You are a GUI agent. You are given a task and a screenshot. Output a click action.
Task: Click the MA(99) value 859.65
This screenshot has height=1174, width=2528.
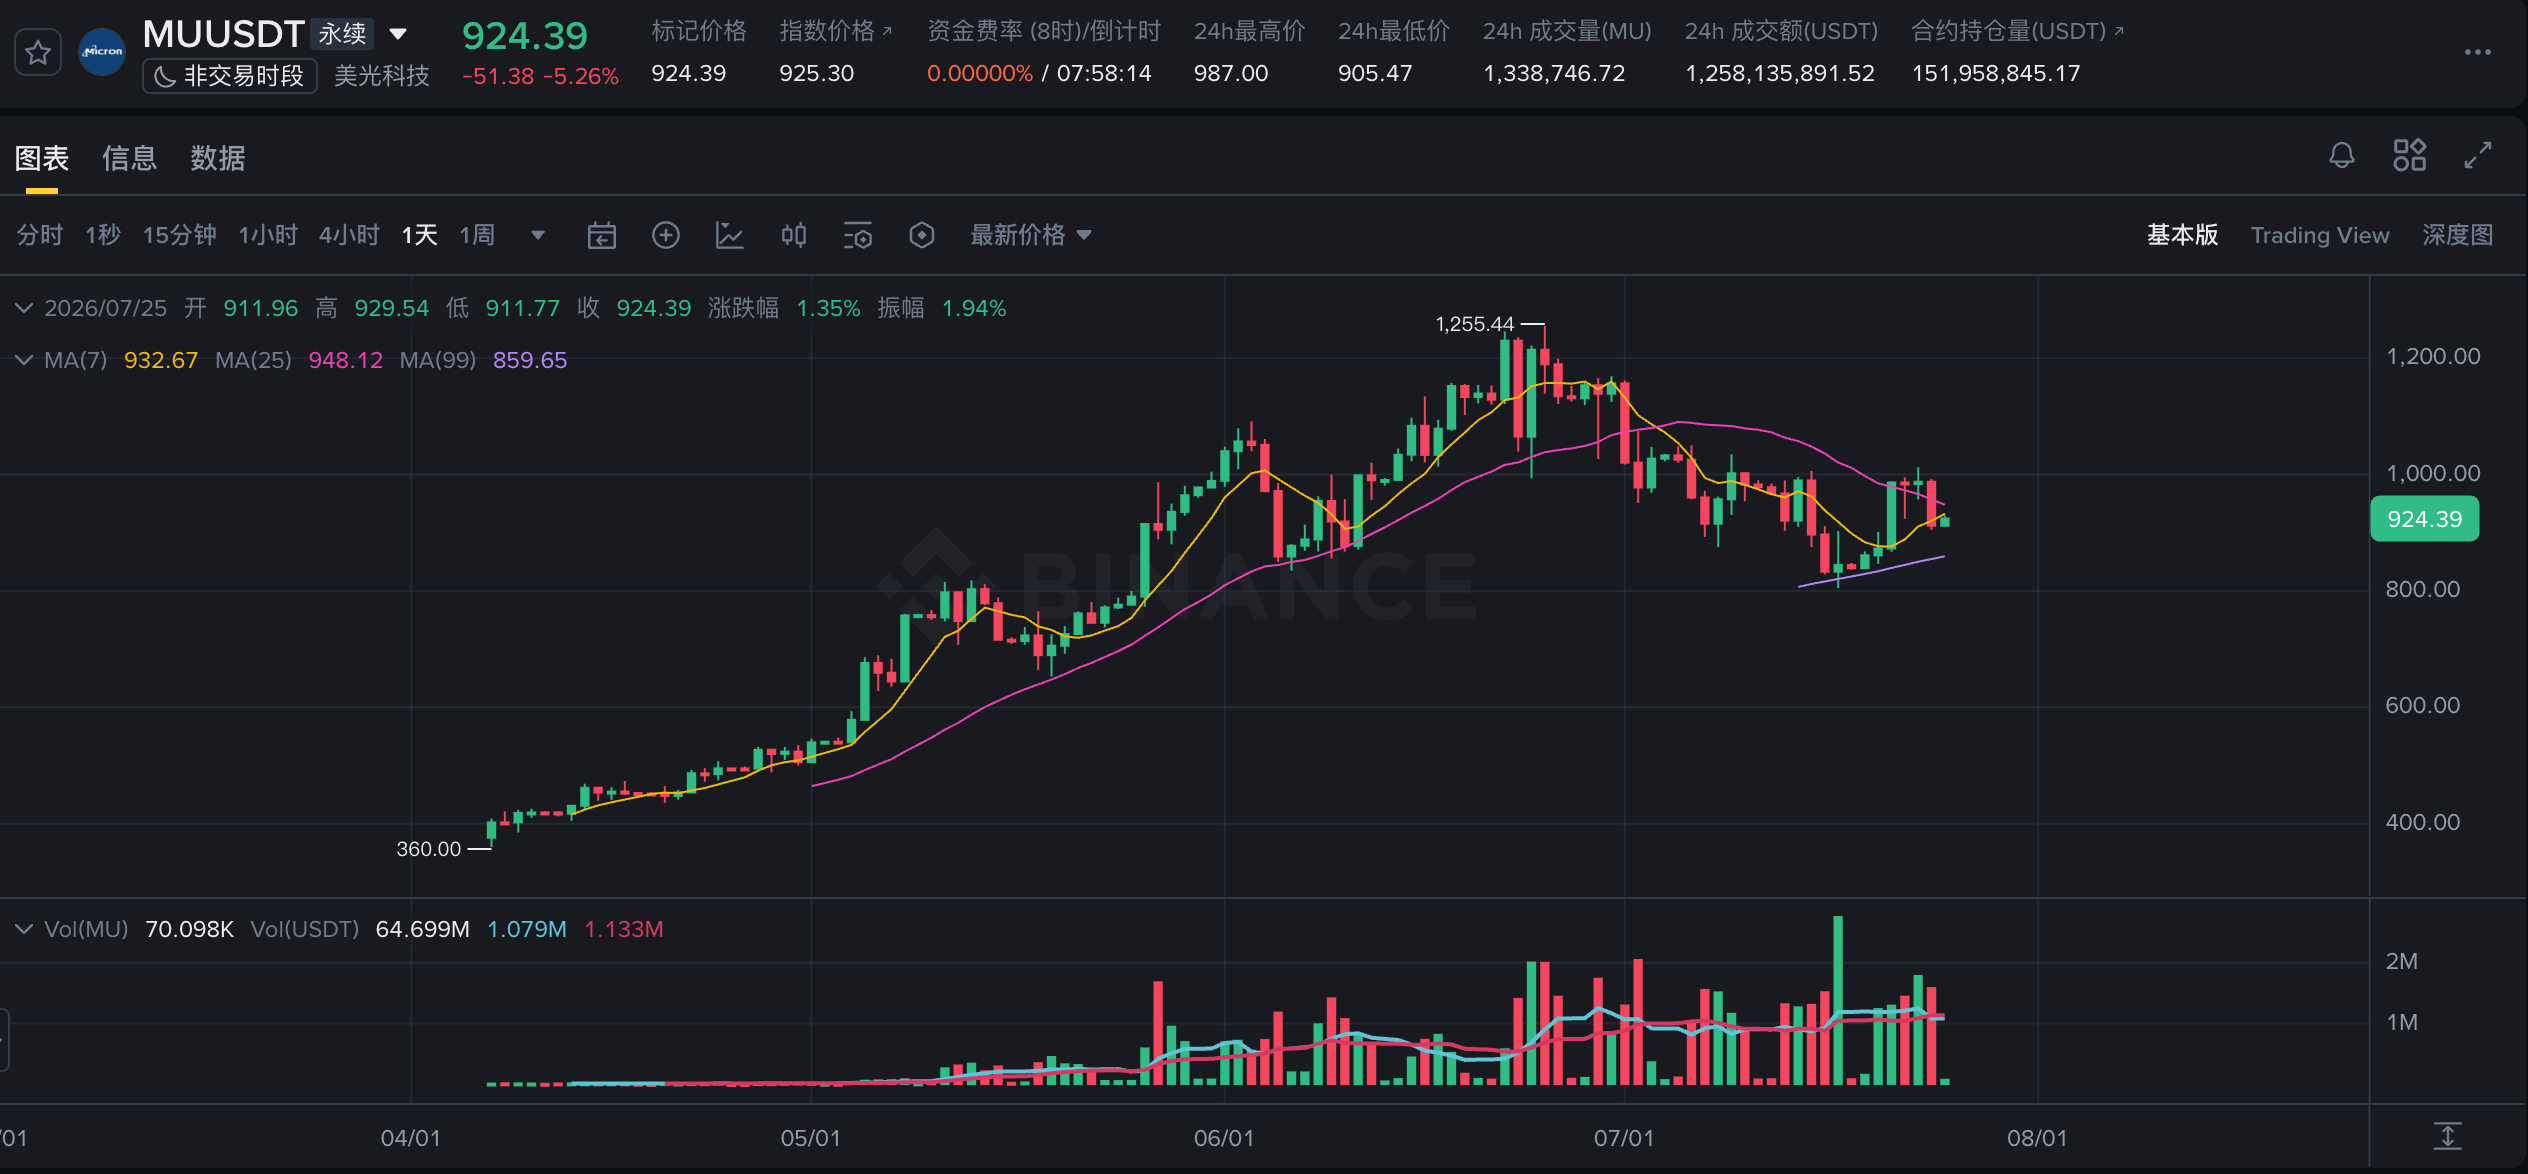pyautogui.click(x=530, y=360)
